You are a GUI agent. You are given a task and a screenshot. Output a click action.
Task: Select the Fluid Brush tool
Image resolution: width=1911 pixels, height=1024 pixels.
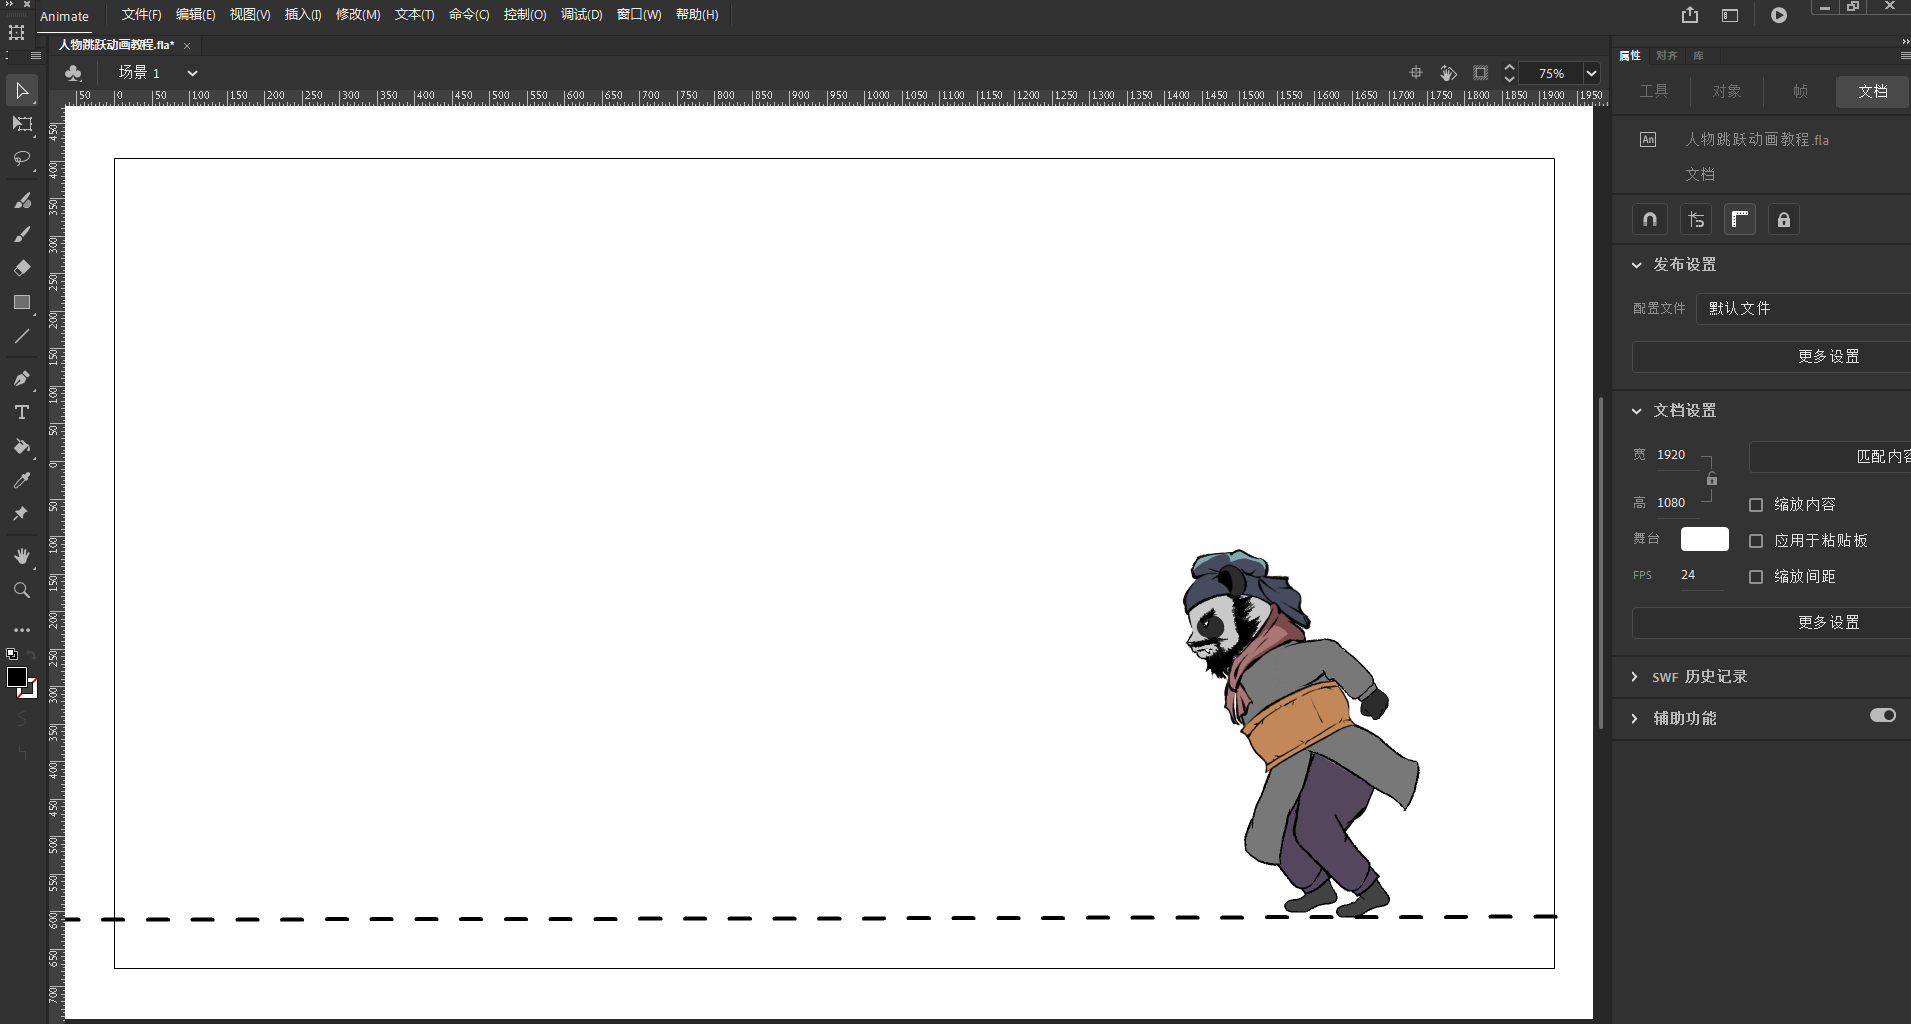click(22, 201)
